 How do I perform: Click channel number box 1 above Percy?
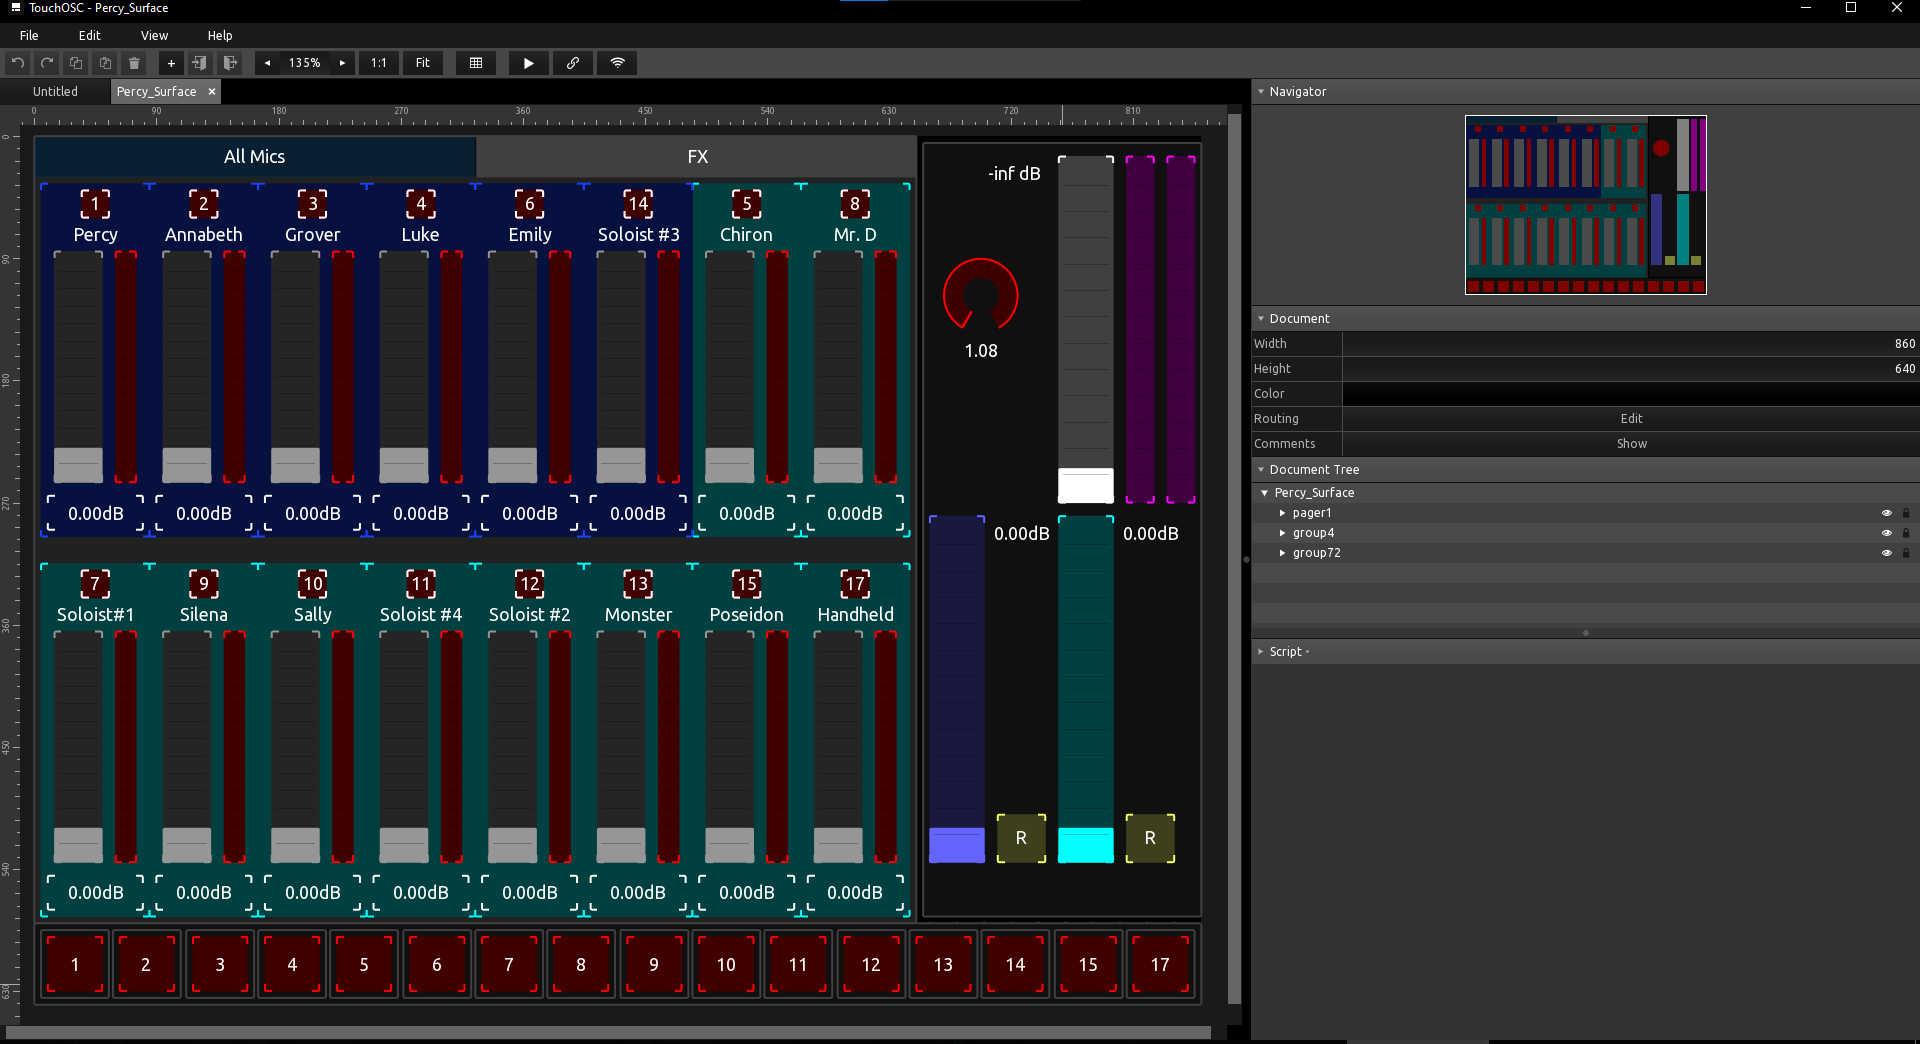pos(95,204)
